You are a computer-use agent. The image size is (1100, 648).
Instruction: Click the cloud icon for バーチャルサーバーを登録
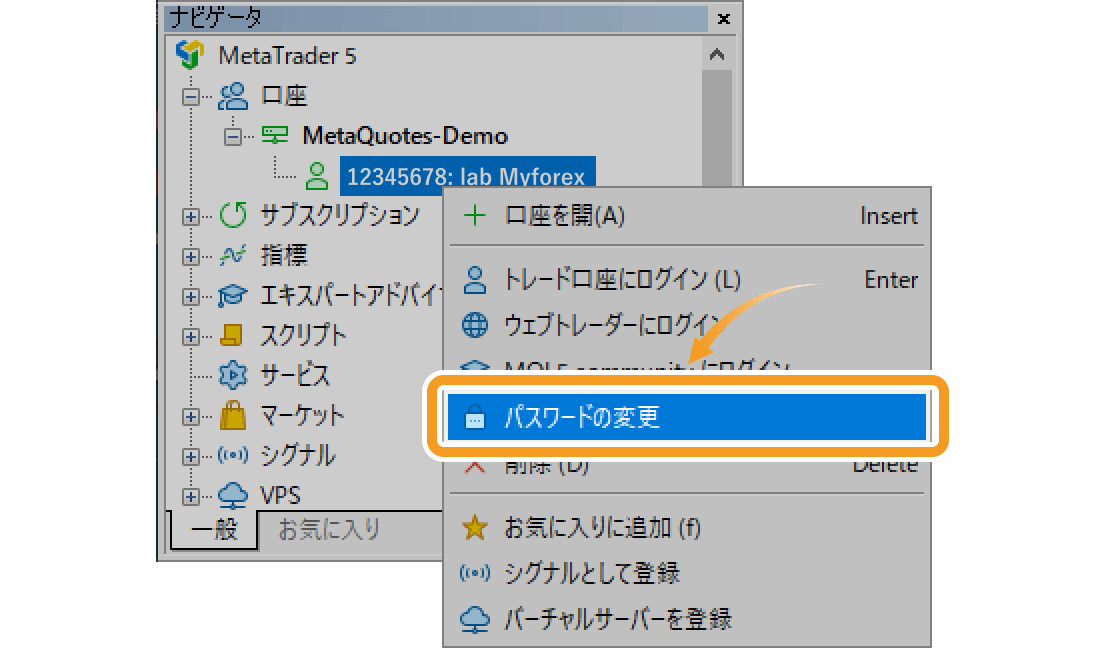pos(475,619)
